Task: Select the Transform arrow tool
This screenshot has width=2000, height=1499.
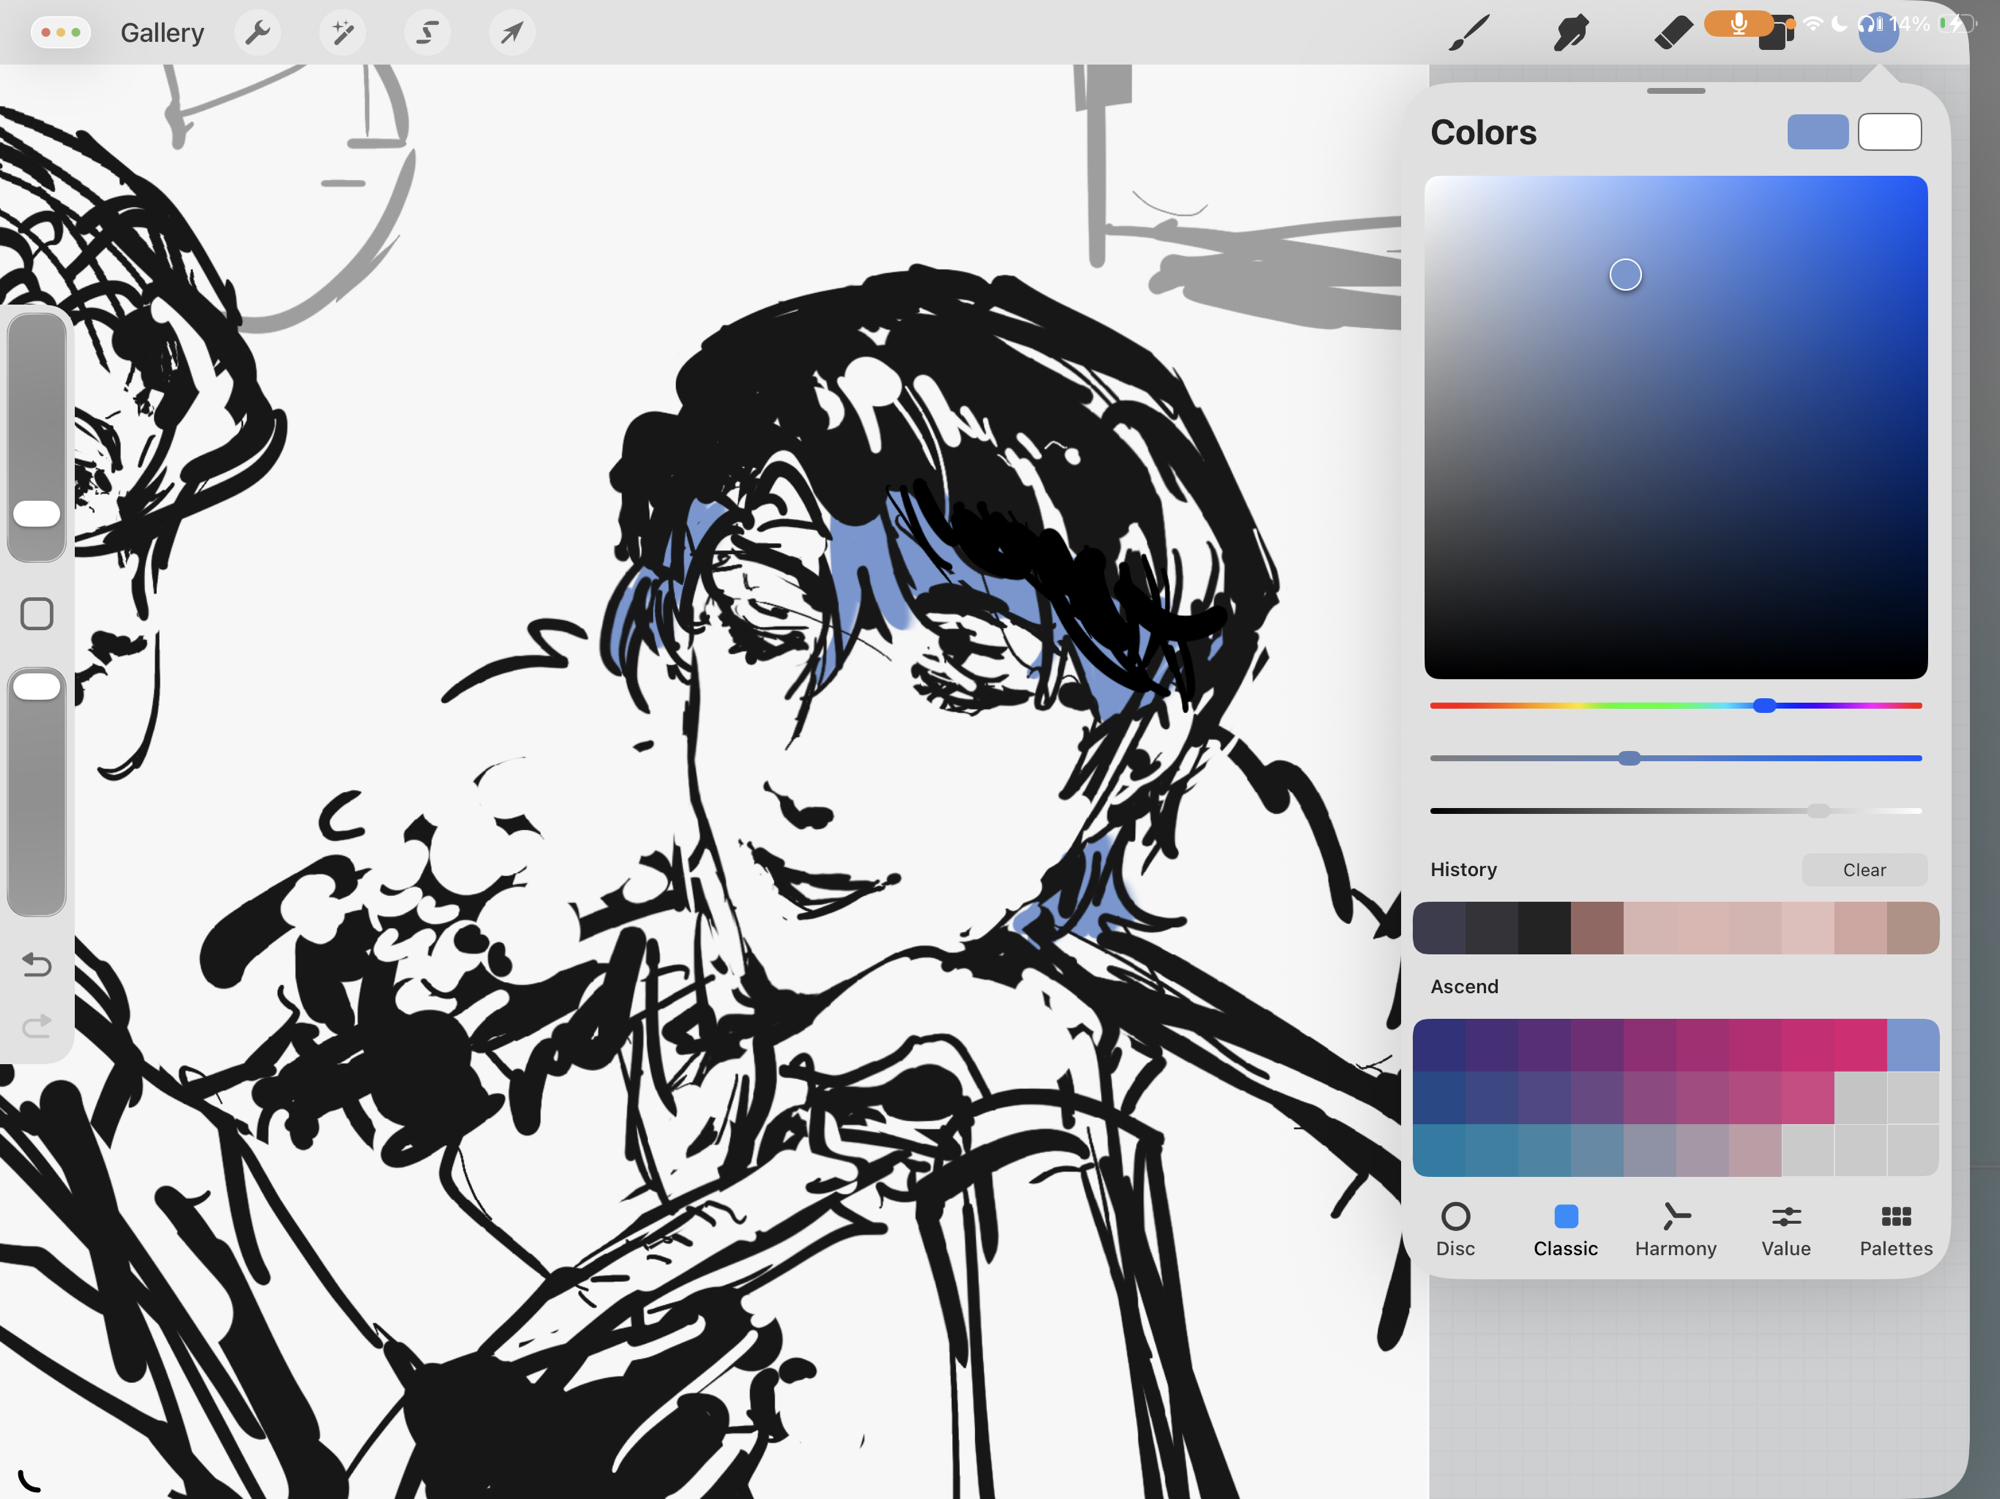Action: tap(511, 33)
